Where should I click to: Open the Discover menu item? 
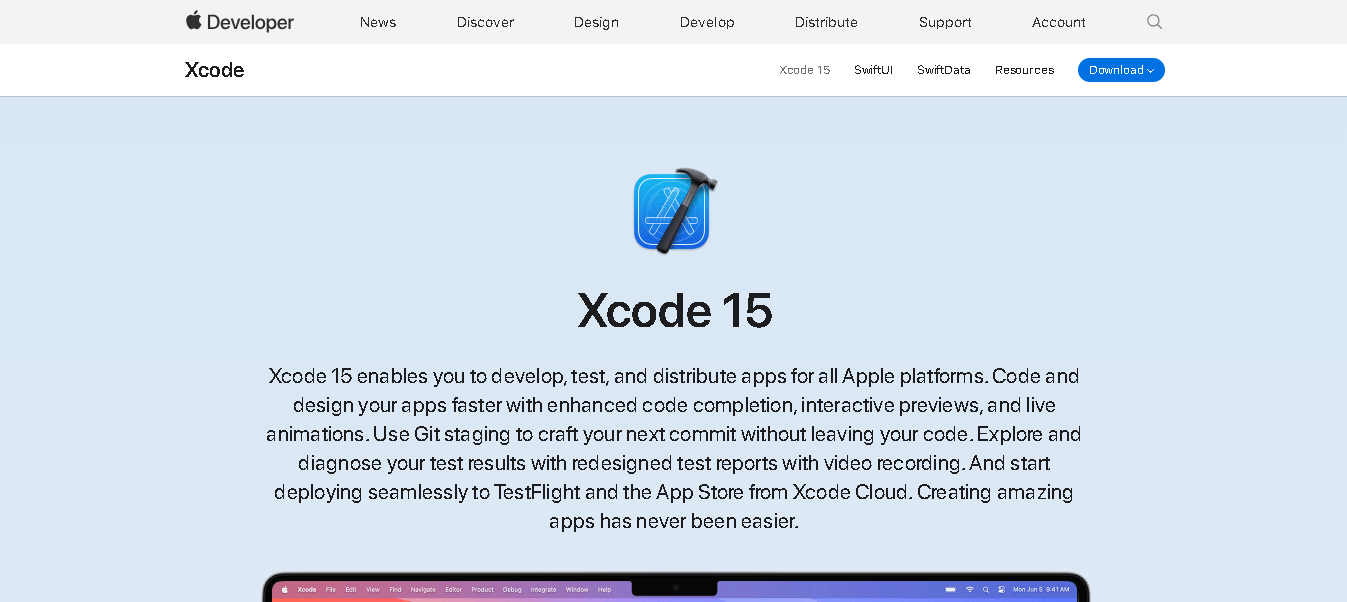(485, 22)
